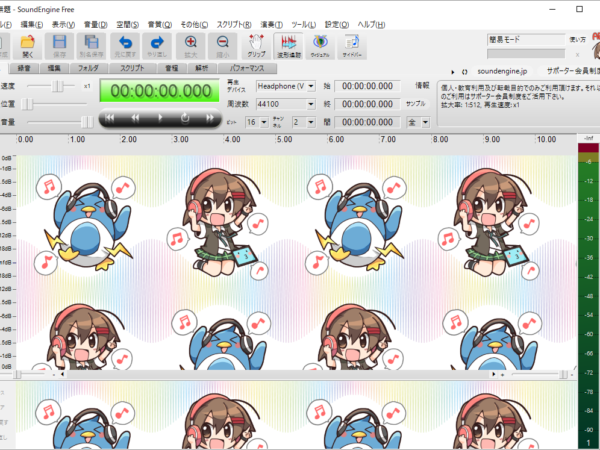The image size is (600, 450).
Task: Expand the 44100 frequency dropdown
Action: pos(311,104)
